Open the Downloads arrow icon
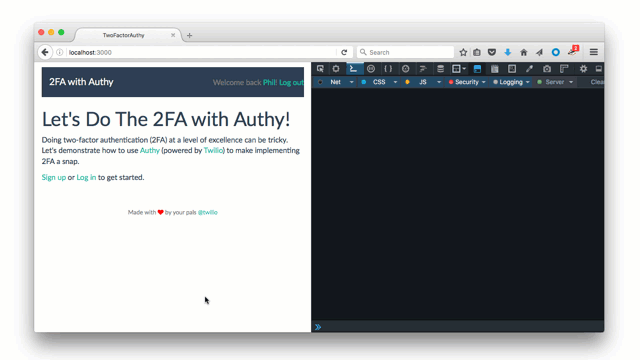640x360 pixels. pyautogui.click(x=508, y=52)
